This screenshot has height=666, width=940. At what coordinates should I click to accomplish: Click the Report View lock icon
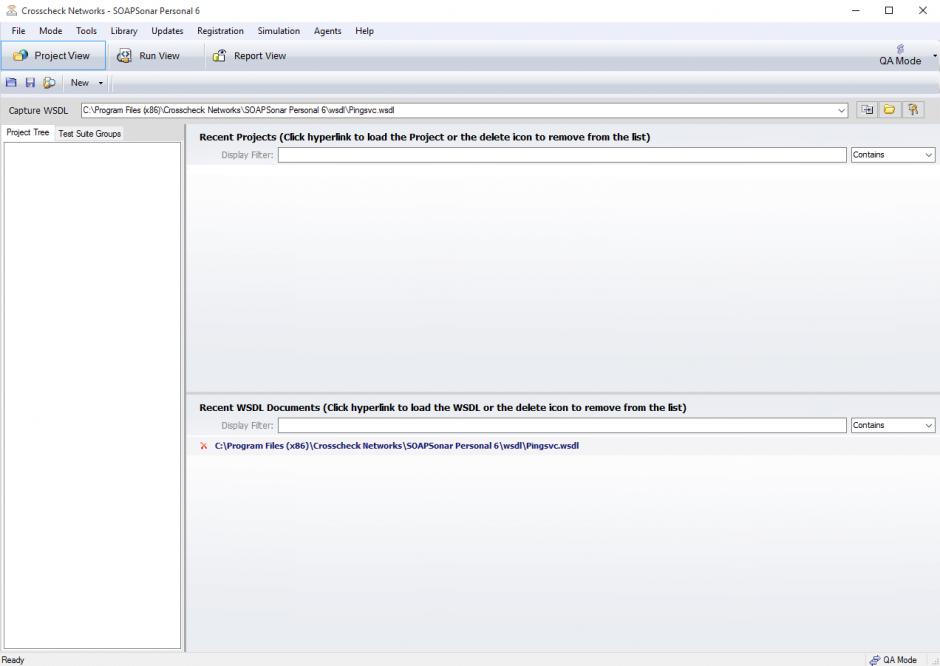[219, 56]
